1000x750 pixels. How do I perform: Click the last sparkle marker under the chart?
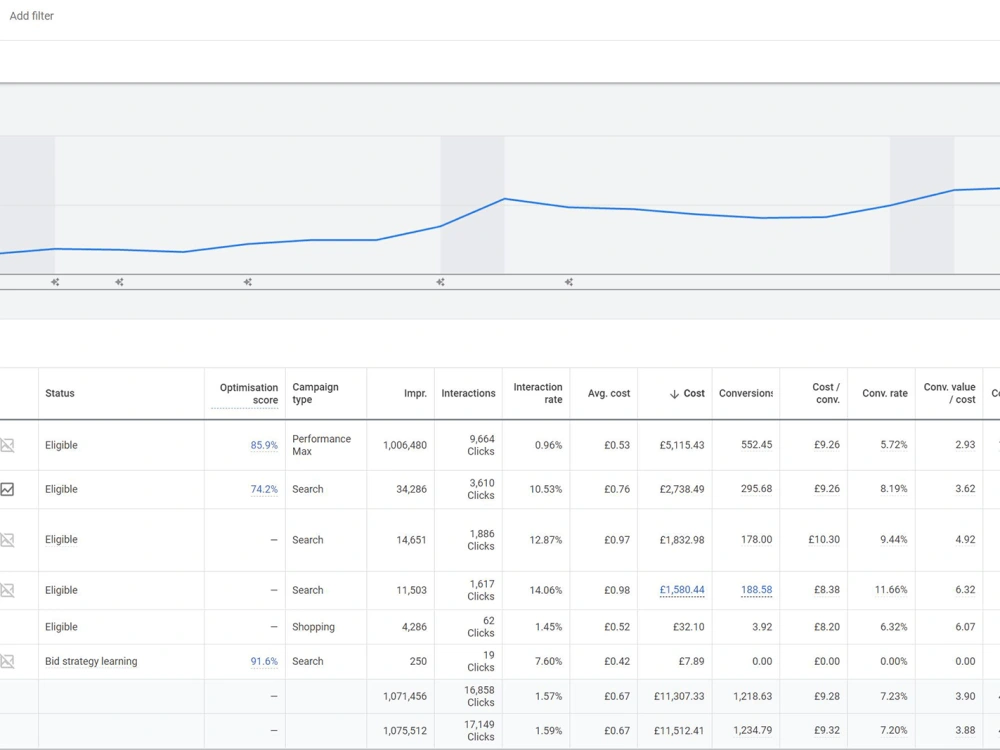(569, 282)
